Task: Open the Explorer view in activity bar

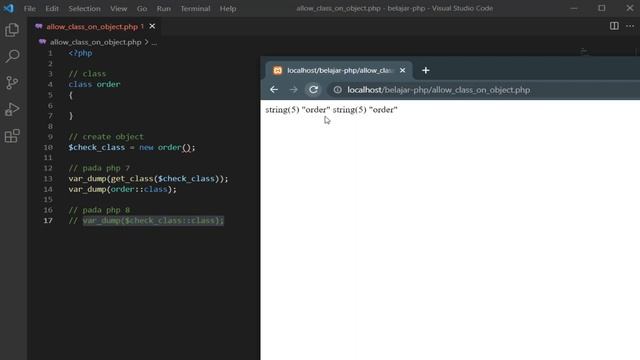Action: 12,30
